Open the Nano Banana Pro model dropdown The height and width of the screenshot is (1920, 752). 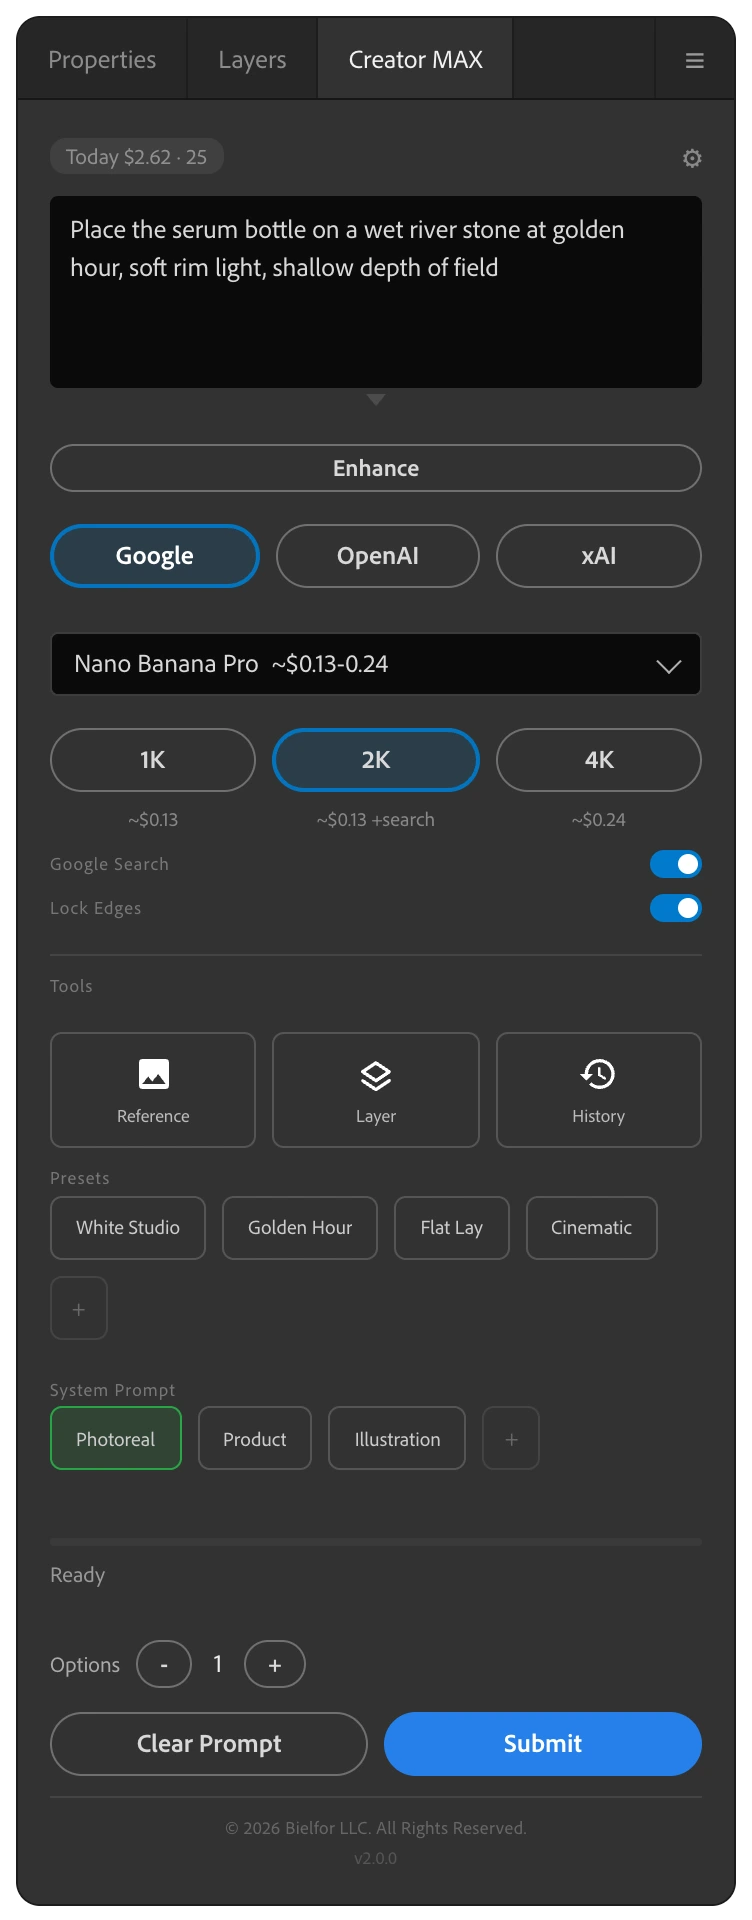click(x=376, y=664)
